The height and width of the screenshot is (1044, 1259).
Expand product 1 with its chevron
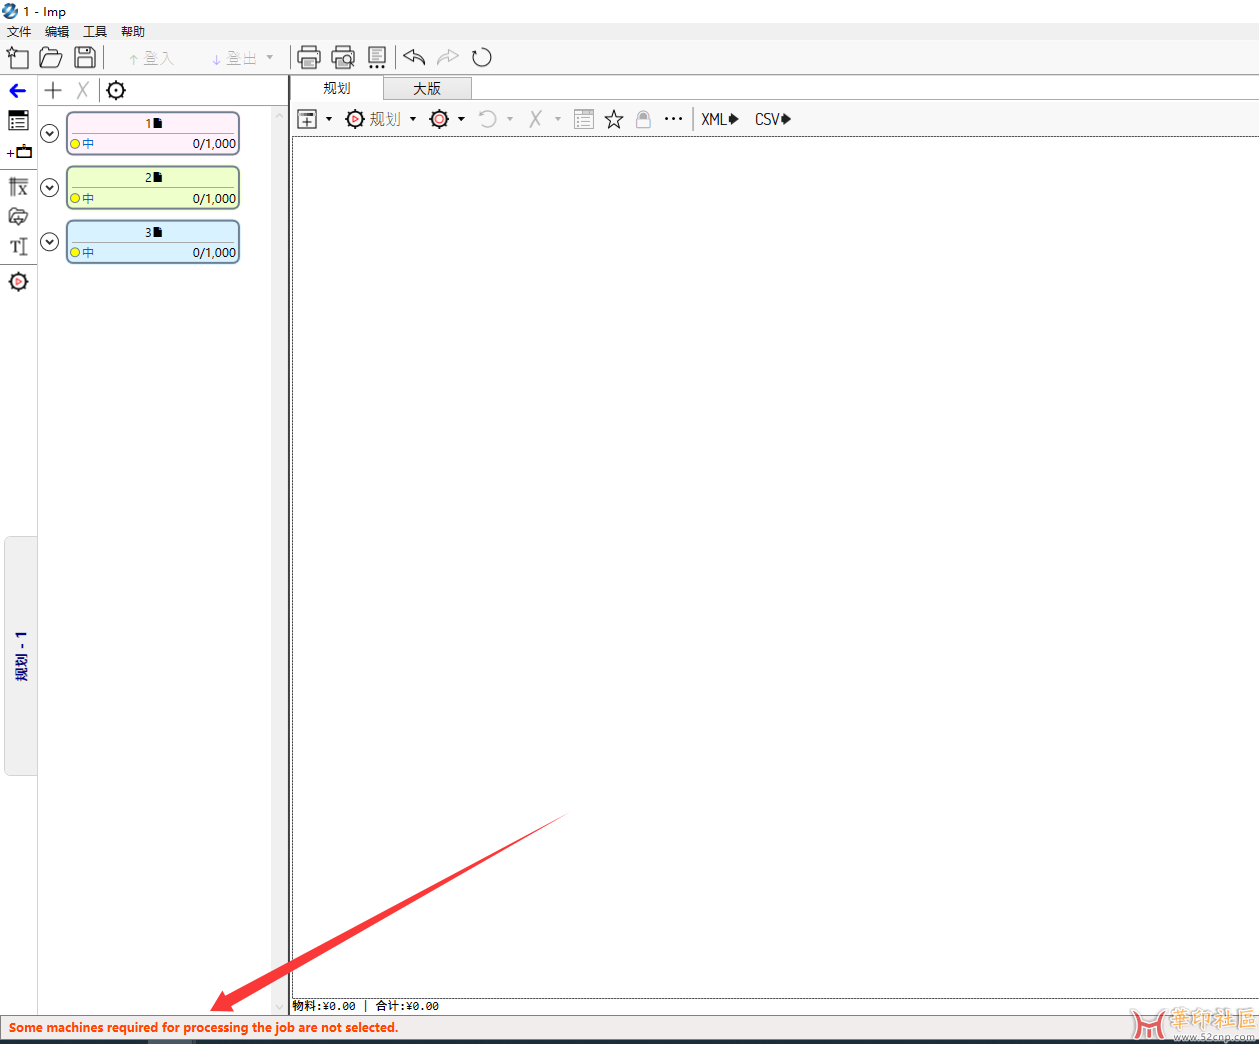tap(50, 133)
